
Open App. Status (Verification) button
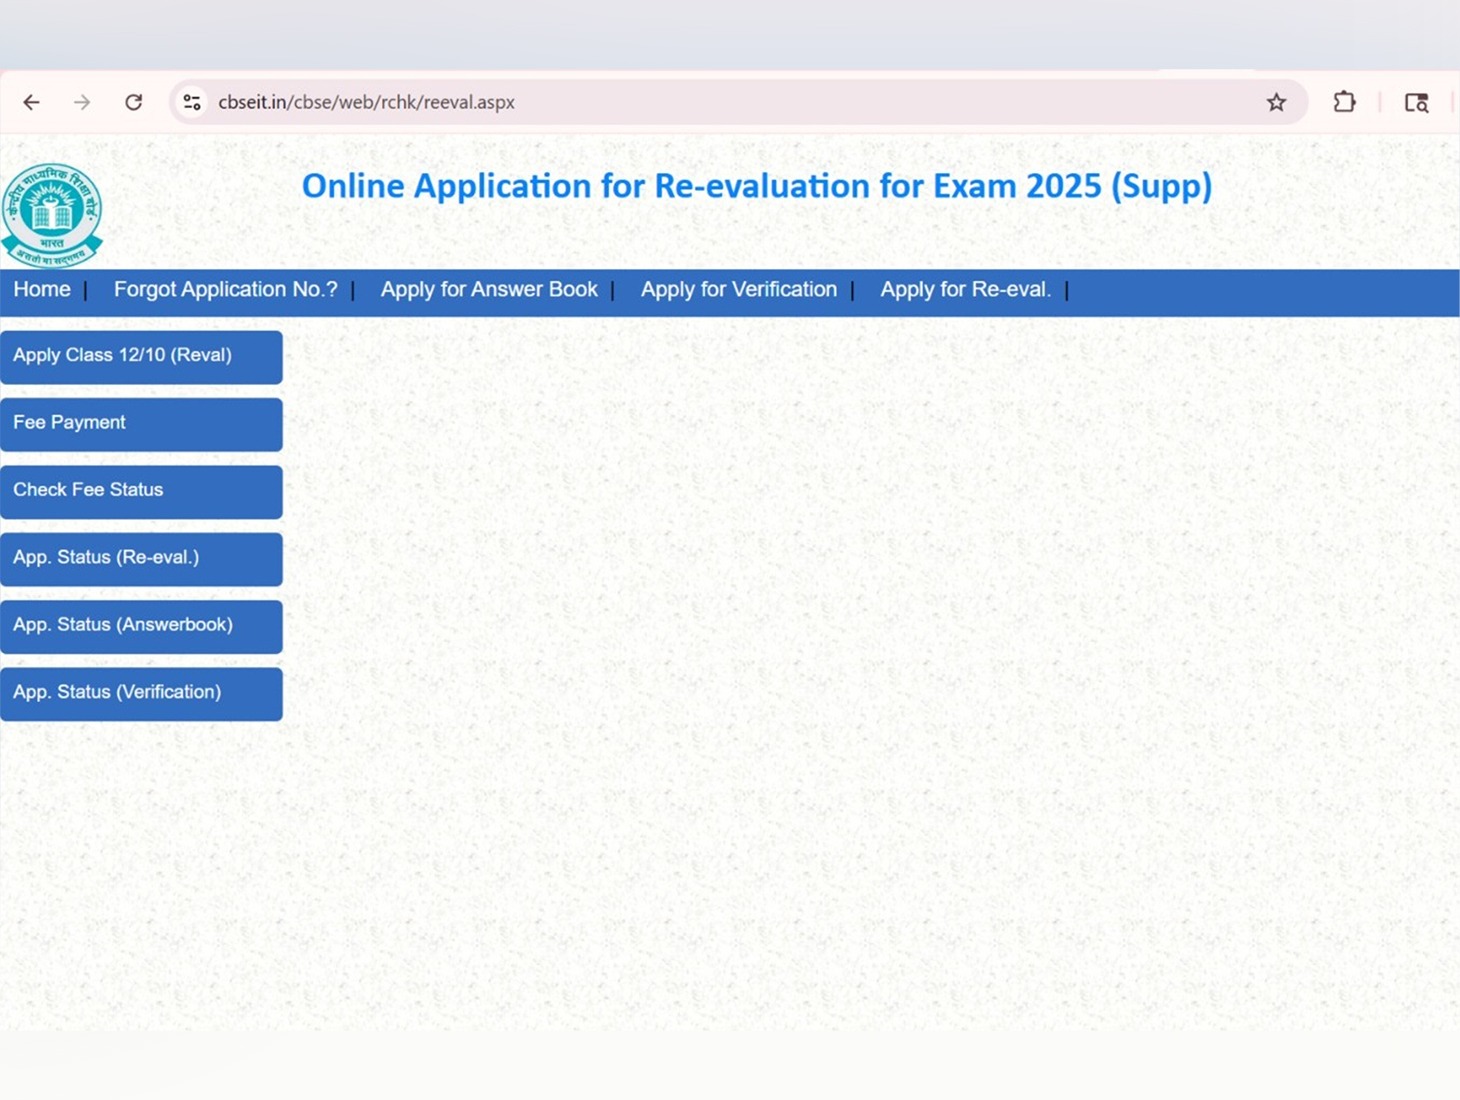point(141,693)
